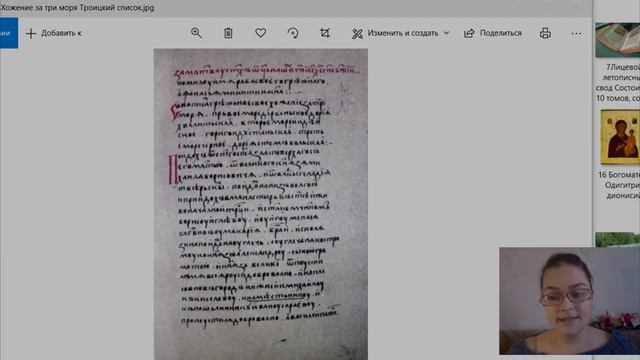640x360 pixels.
Task: Click the 'Поделиться' share button
Action: coord(493,33)
